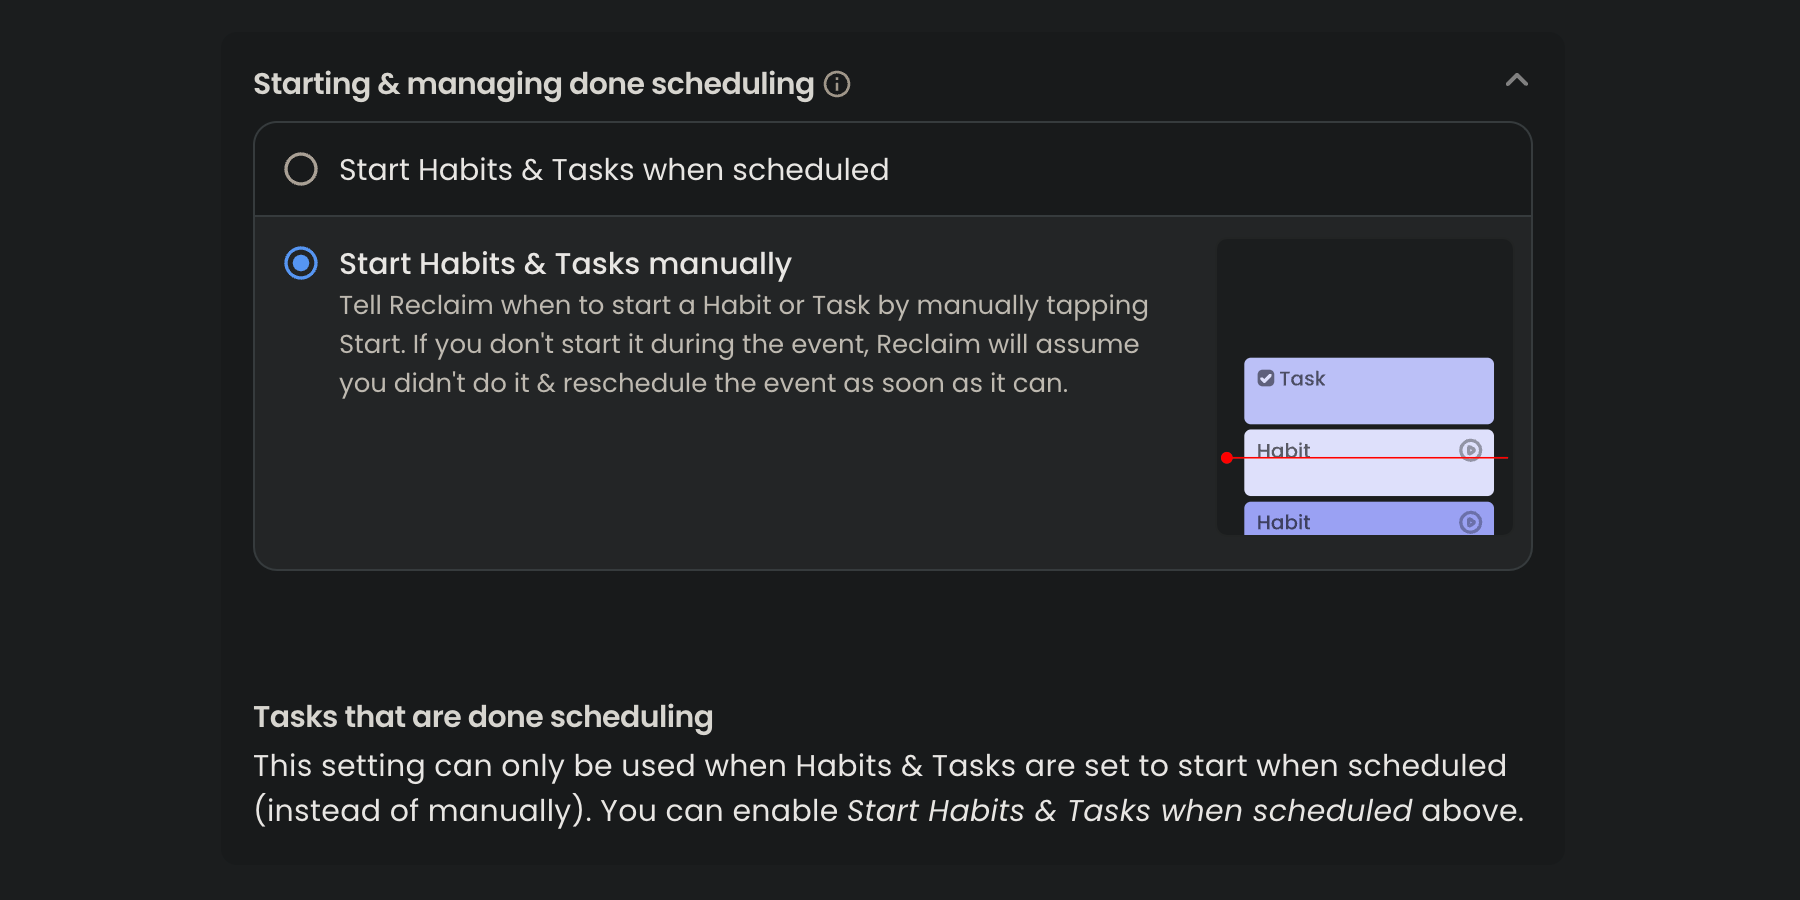Click the red current-time dot marker
Screen dimensions: 1800x900
(1227, 458)
